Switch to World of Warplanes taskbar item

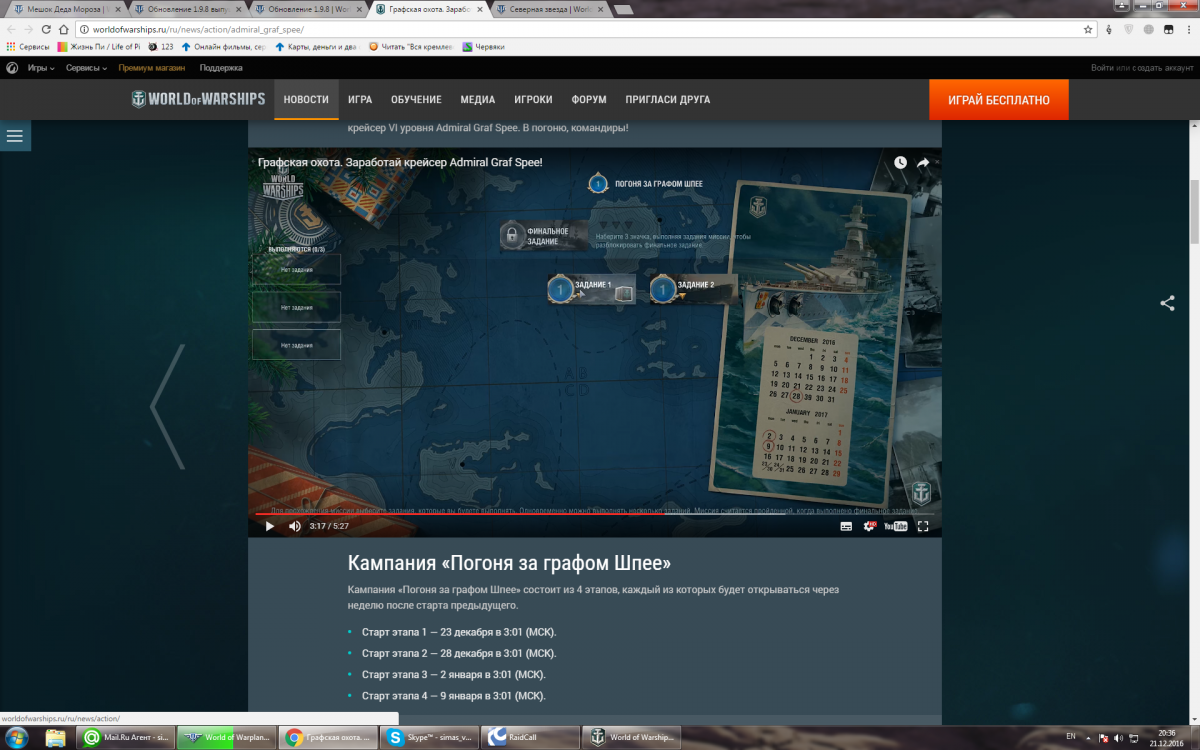point(226,737)
